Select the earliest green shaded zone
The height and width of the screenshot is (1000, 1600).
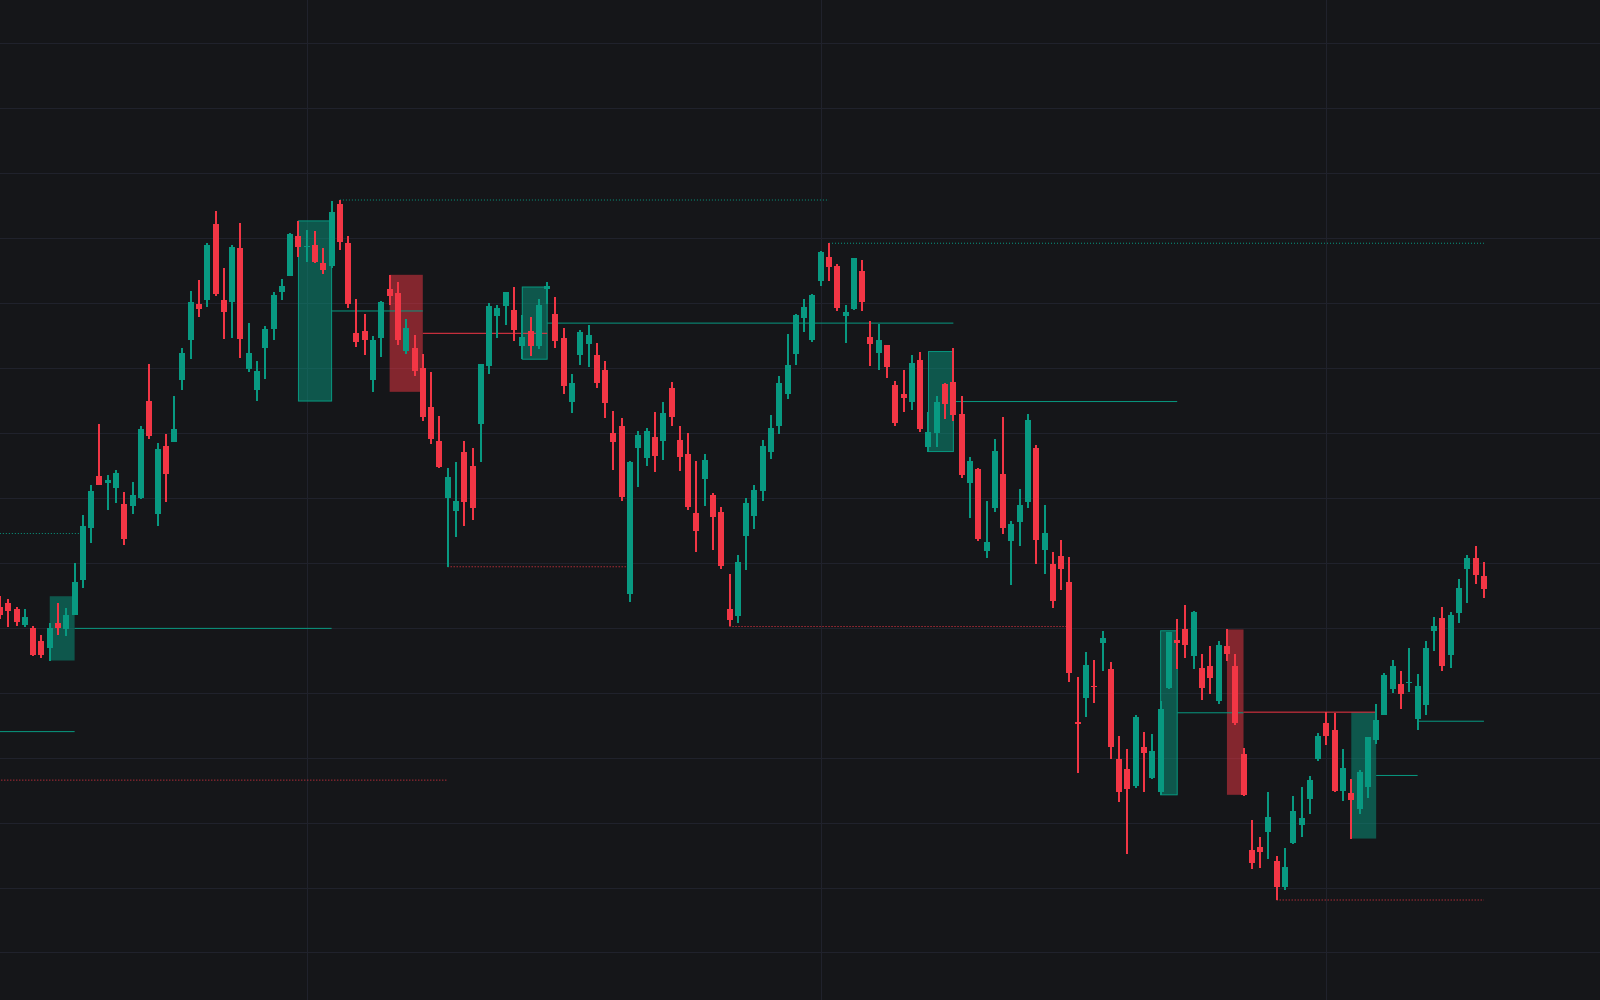pyautogui.click(x=62, y=628)
